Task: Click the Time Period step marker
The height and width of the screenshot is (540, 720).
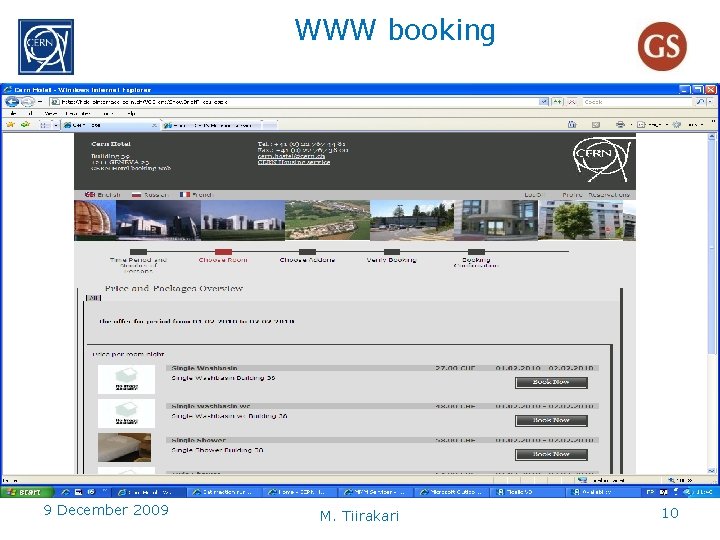Action: pyautogui.click(x=138, y=252)
